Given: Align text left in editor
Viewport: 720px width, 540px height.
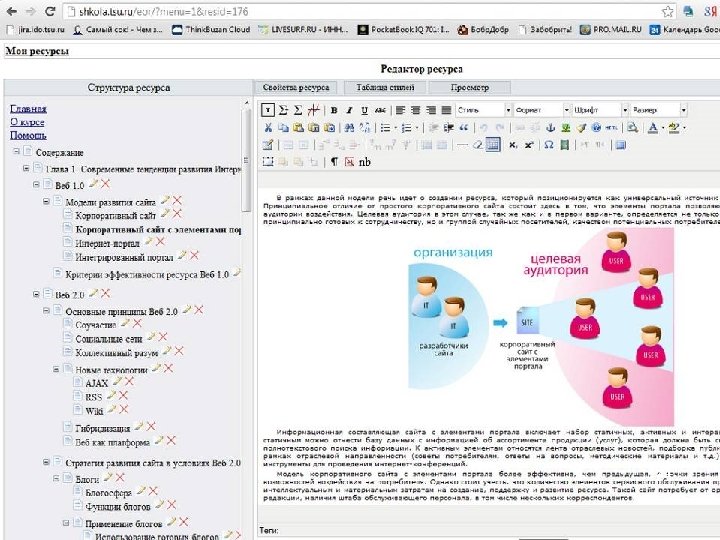Looking at the screenshot, I should 400,110.
